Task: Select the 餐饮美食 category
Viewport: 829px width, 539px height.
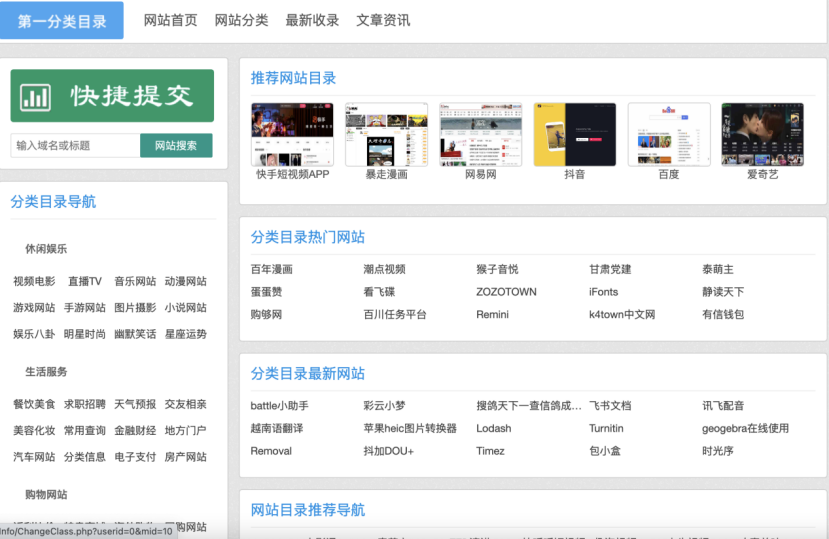Action: [34, 404]
